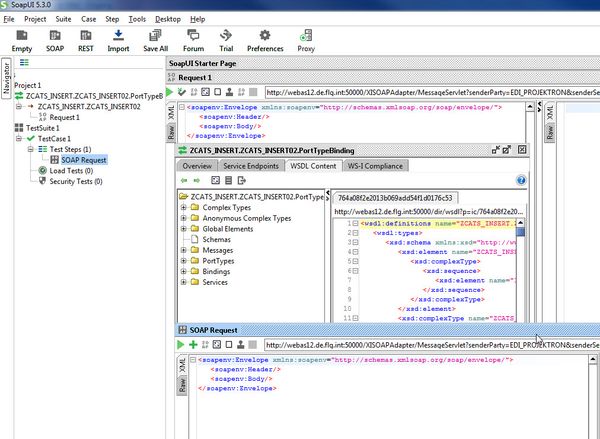Run SOAP Request step with green play

point(180,344)
